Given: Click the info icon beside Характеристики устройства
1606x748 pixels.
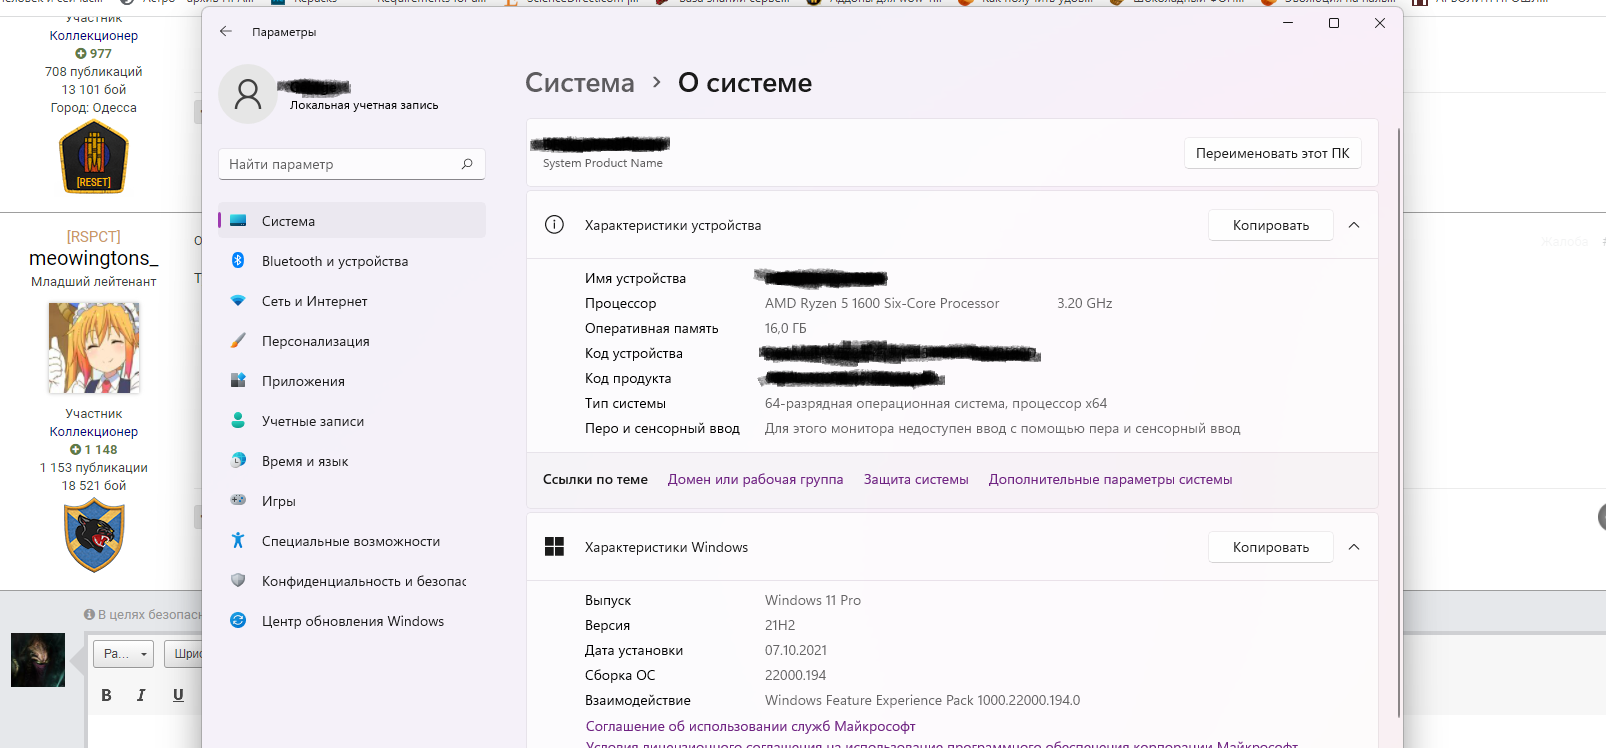Looking at the screenshot, I should [554, 225].
